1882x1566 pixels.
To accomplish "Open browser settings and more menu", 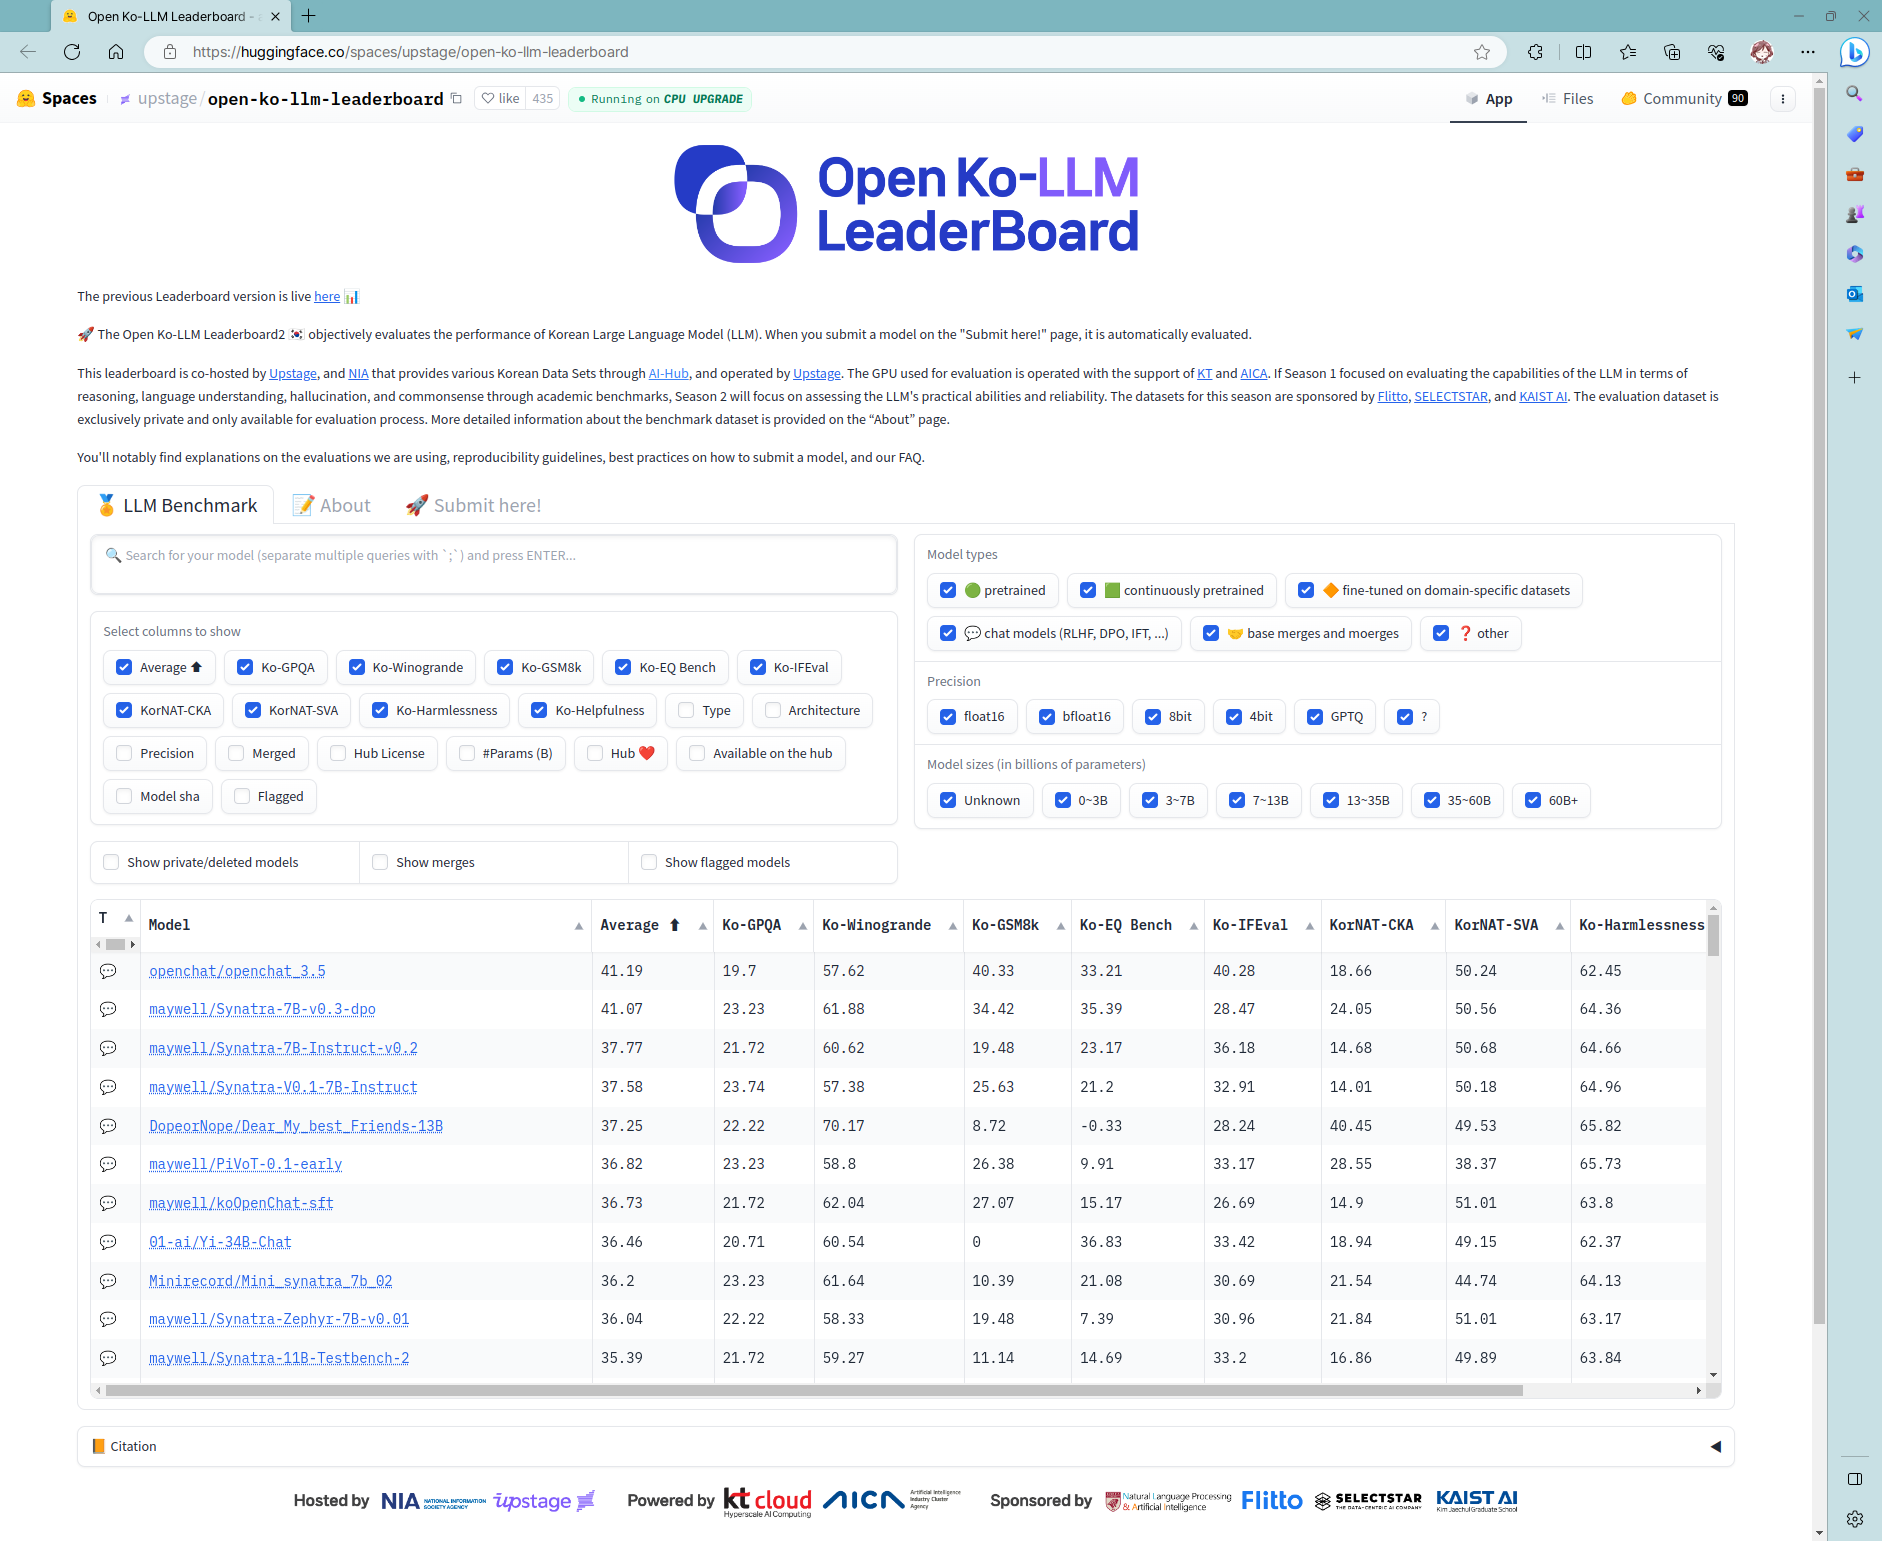I will (x=1808, y=52).
